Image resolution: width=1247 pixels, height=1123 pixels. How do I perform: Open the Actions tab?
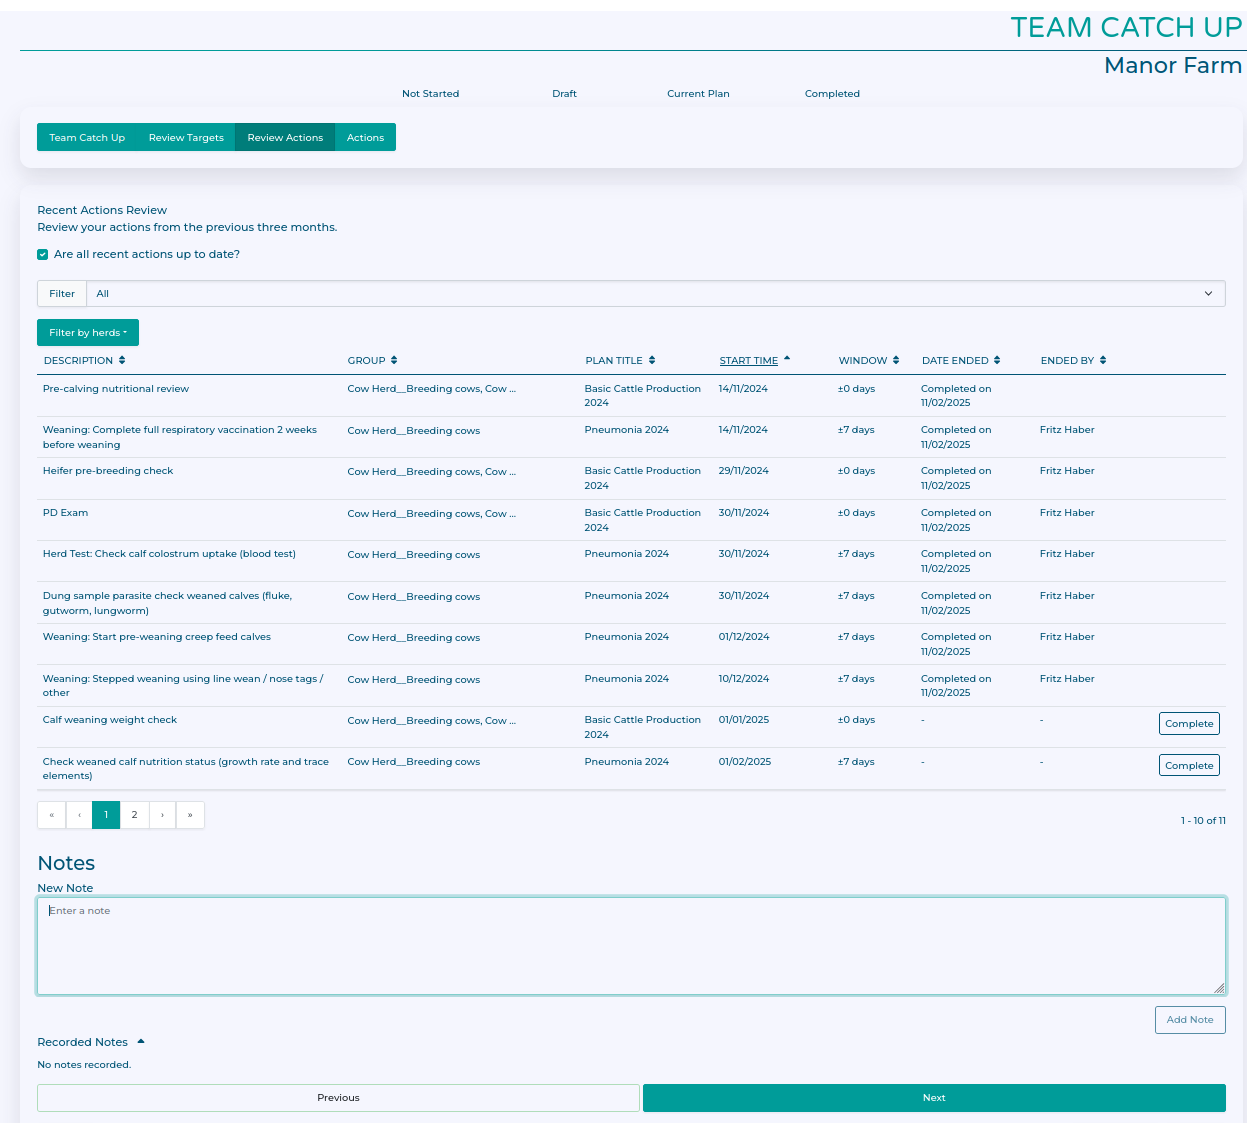365,138
